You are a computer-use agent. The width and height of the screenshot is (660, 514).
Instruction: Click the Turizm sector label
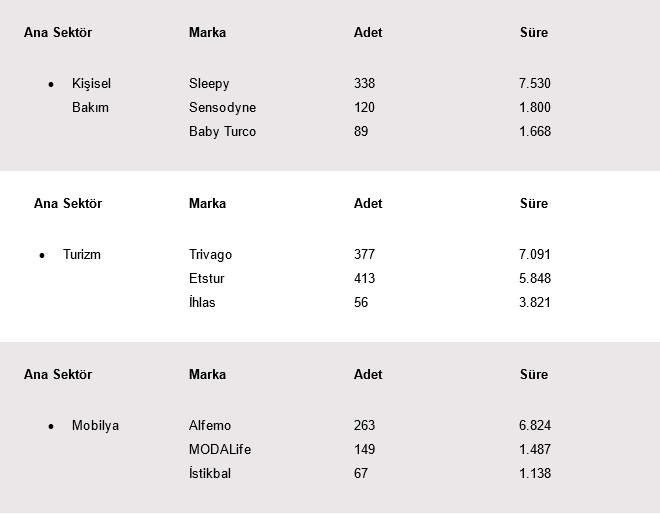82,255
